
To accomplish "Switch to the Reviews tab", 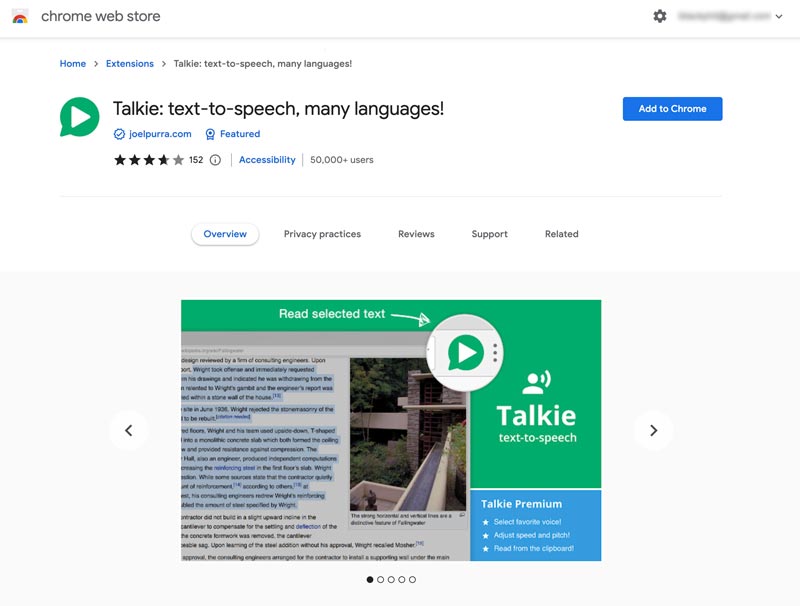I will pyautogui.click(x=416, y=234).
